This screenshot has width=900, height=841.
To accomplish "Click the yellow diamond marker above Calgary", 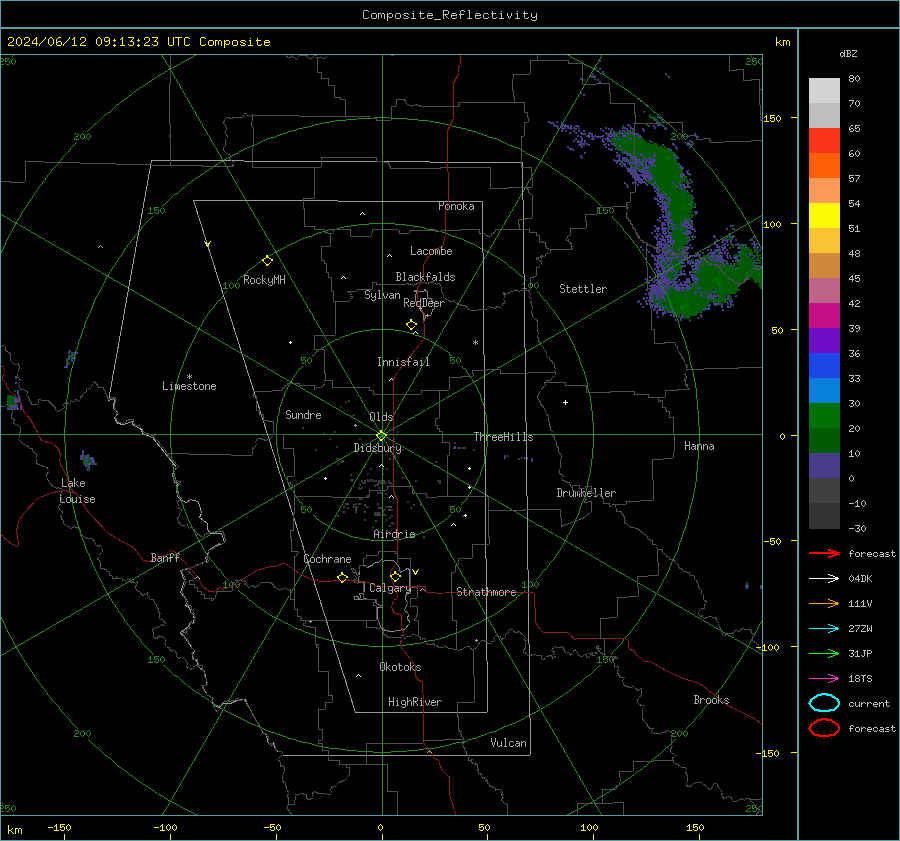I will pyautogui.click(x=395, y=576).
